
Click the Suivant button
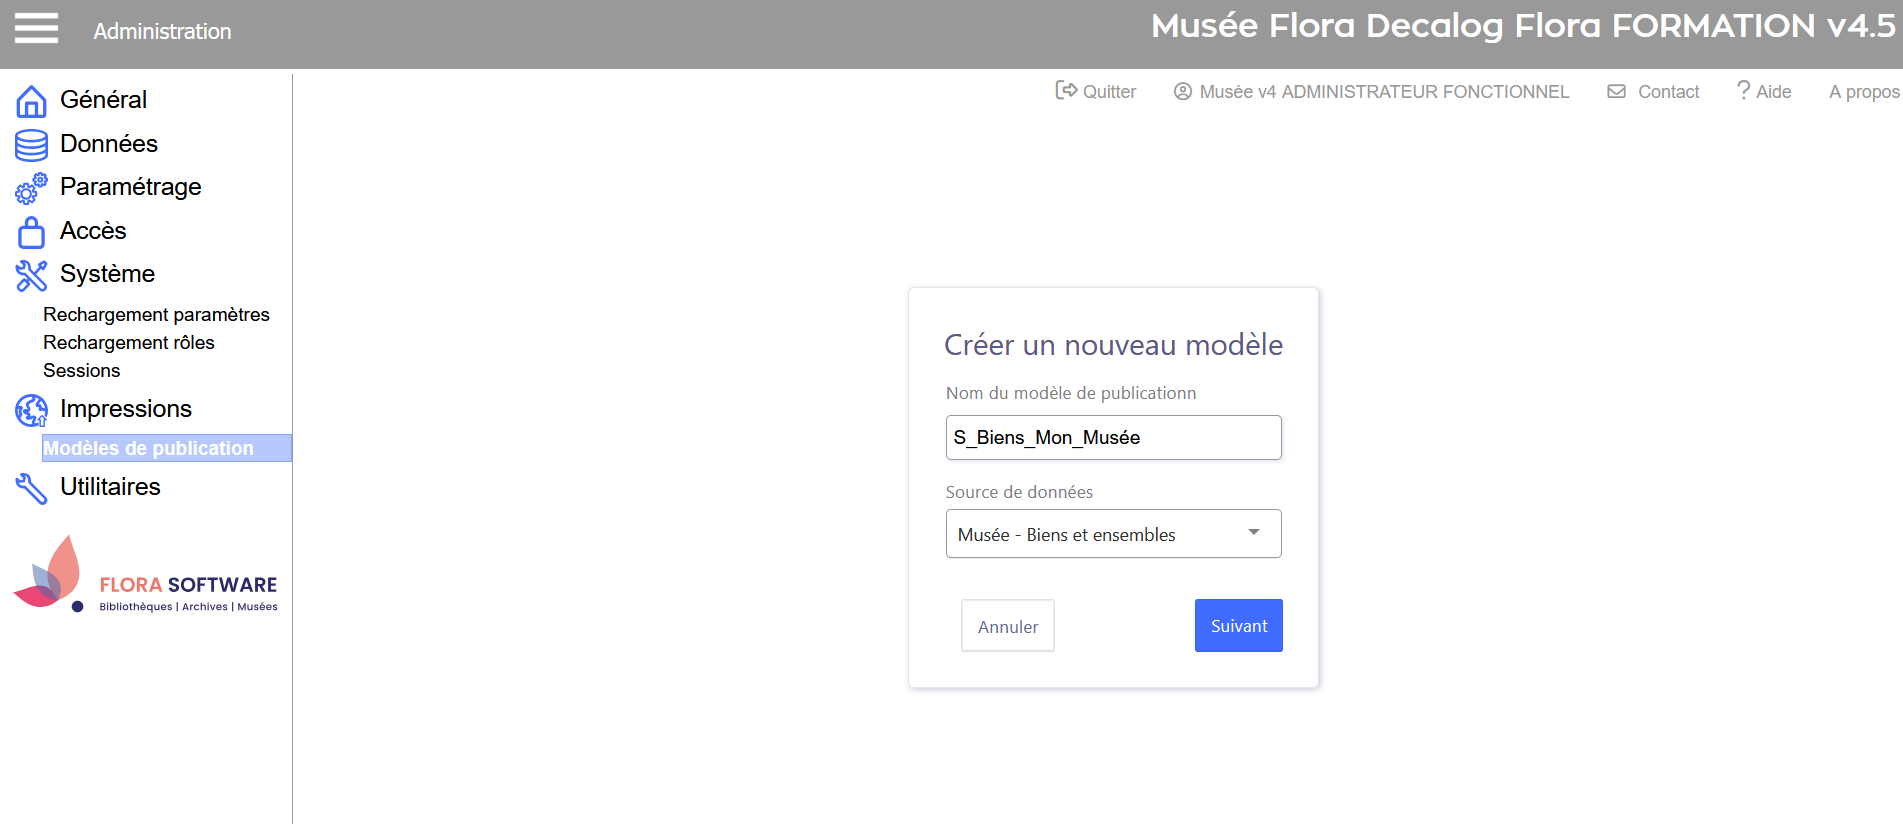click(x=1238, y=626)
